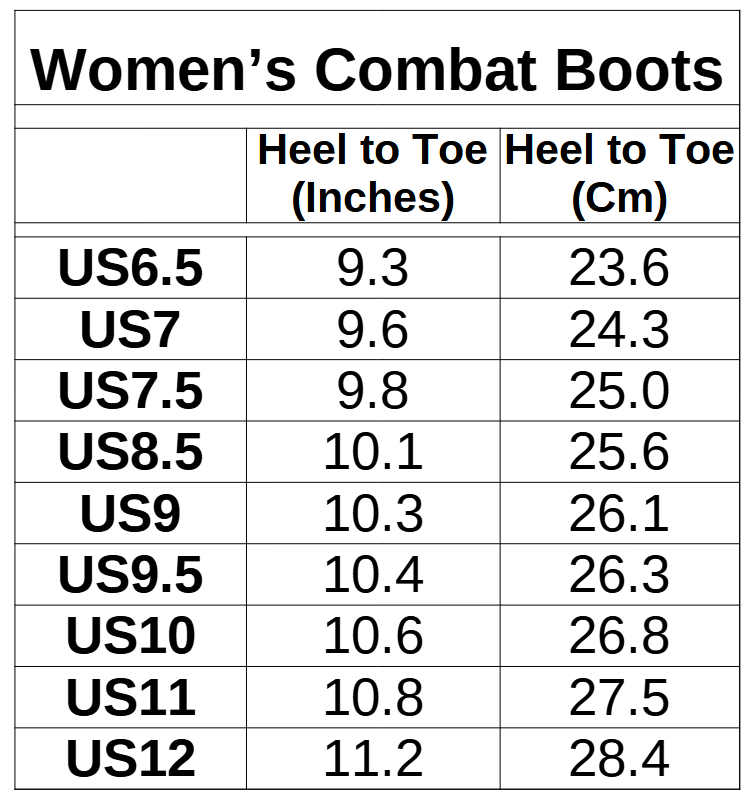The image size is (749, 793).
Task: Select the 23.6 cm value
Action: [x=619, y=269]
